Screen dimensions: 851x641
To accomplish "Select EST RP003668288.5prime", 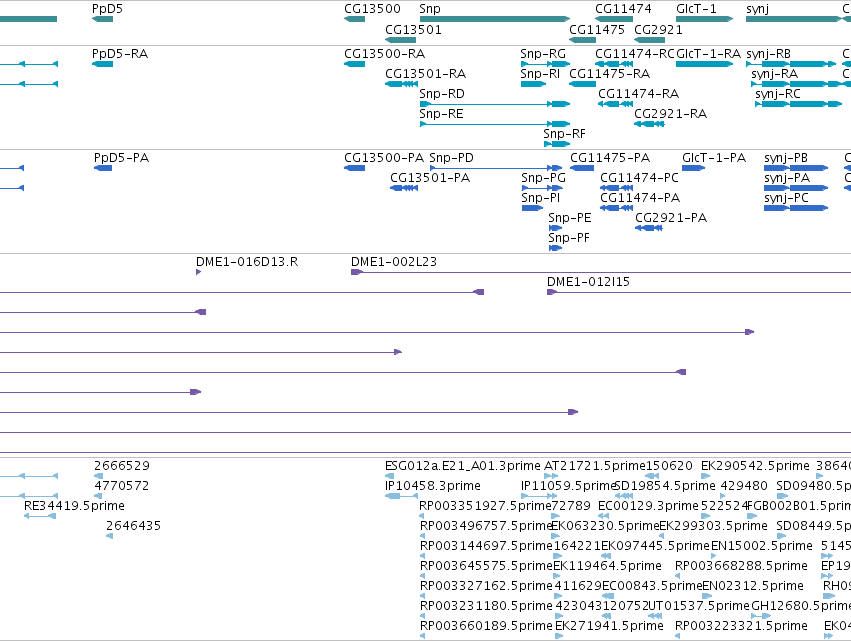I will tap(678, 576).
